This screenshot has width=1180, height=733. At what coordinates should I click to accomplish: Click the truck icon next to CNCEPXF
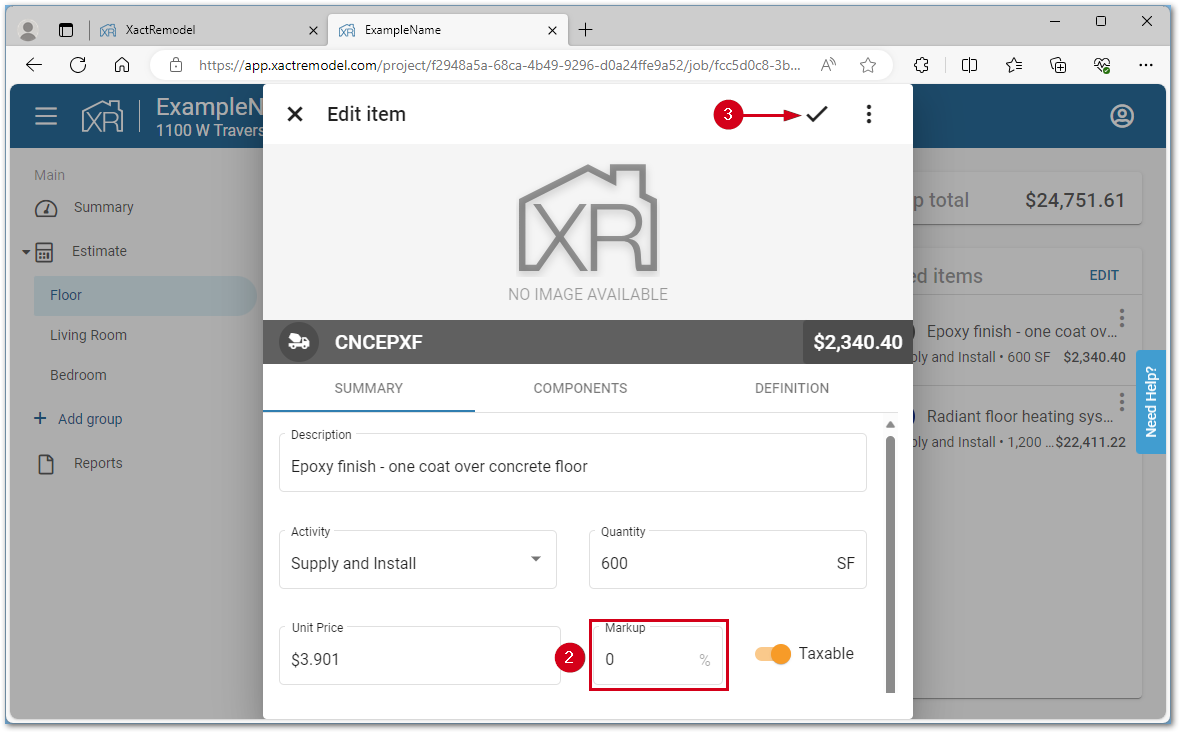point(297,341)
